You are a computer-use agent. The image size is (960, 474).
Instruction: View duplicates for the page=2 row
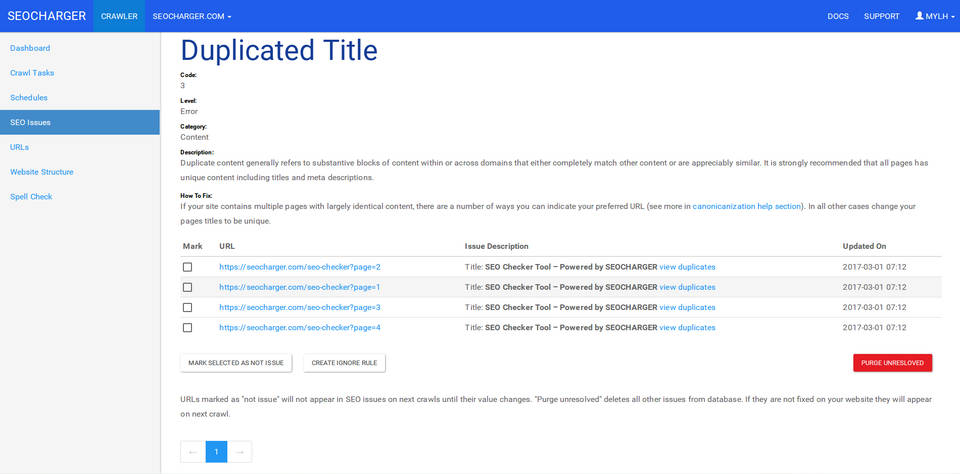coord(687,267)
